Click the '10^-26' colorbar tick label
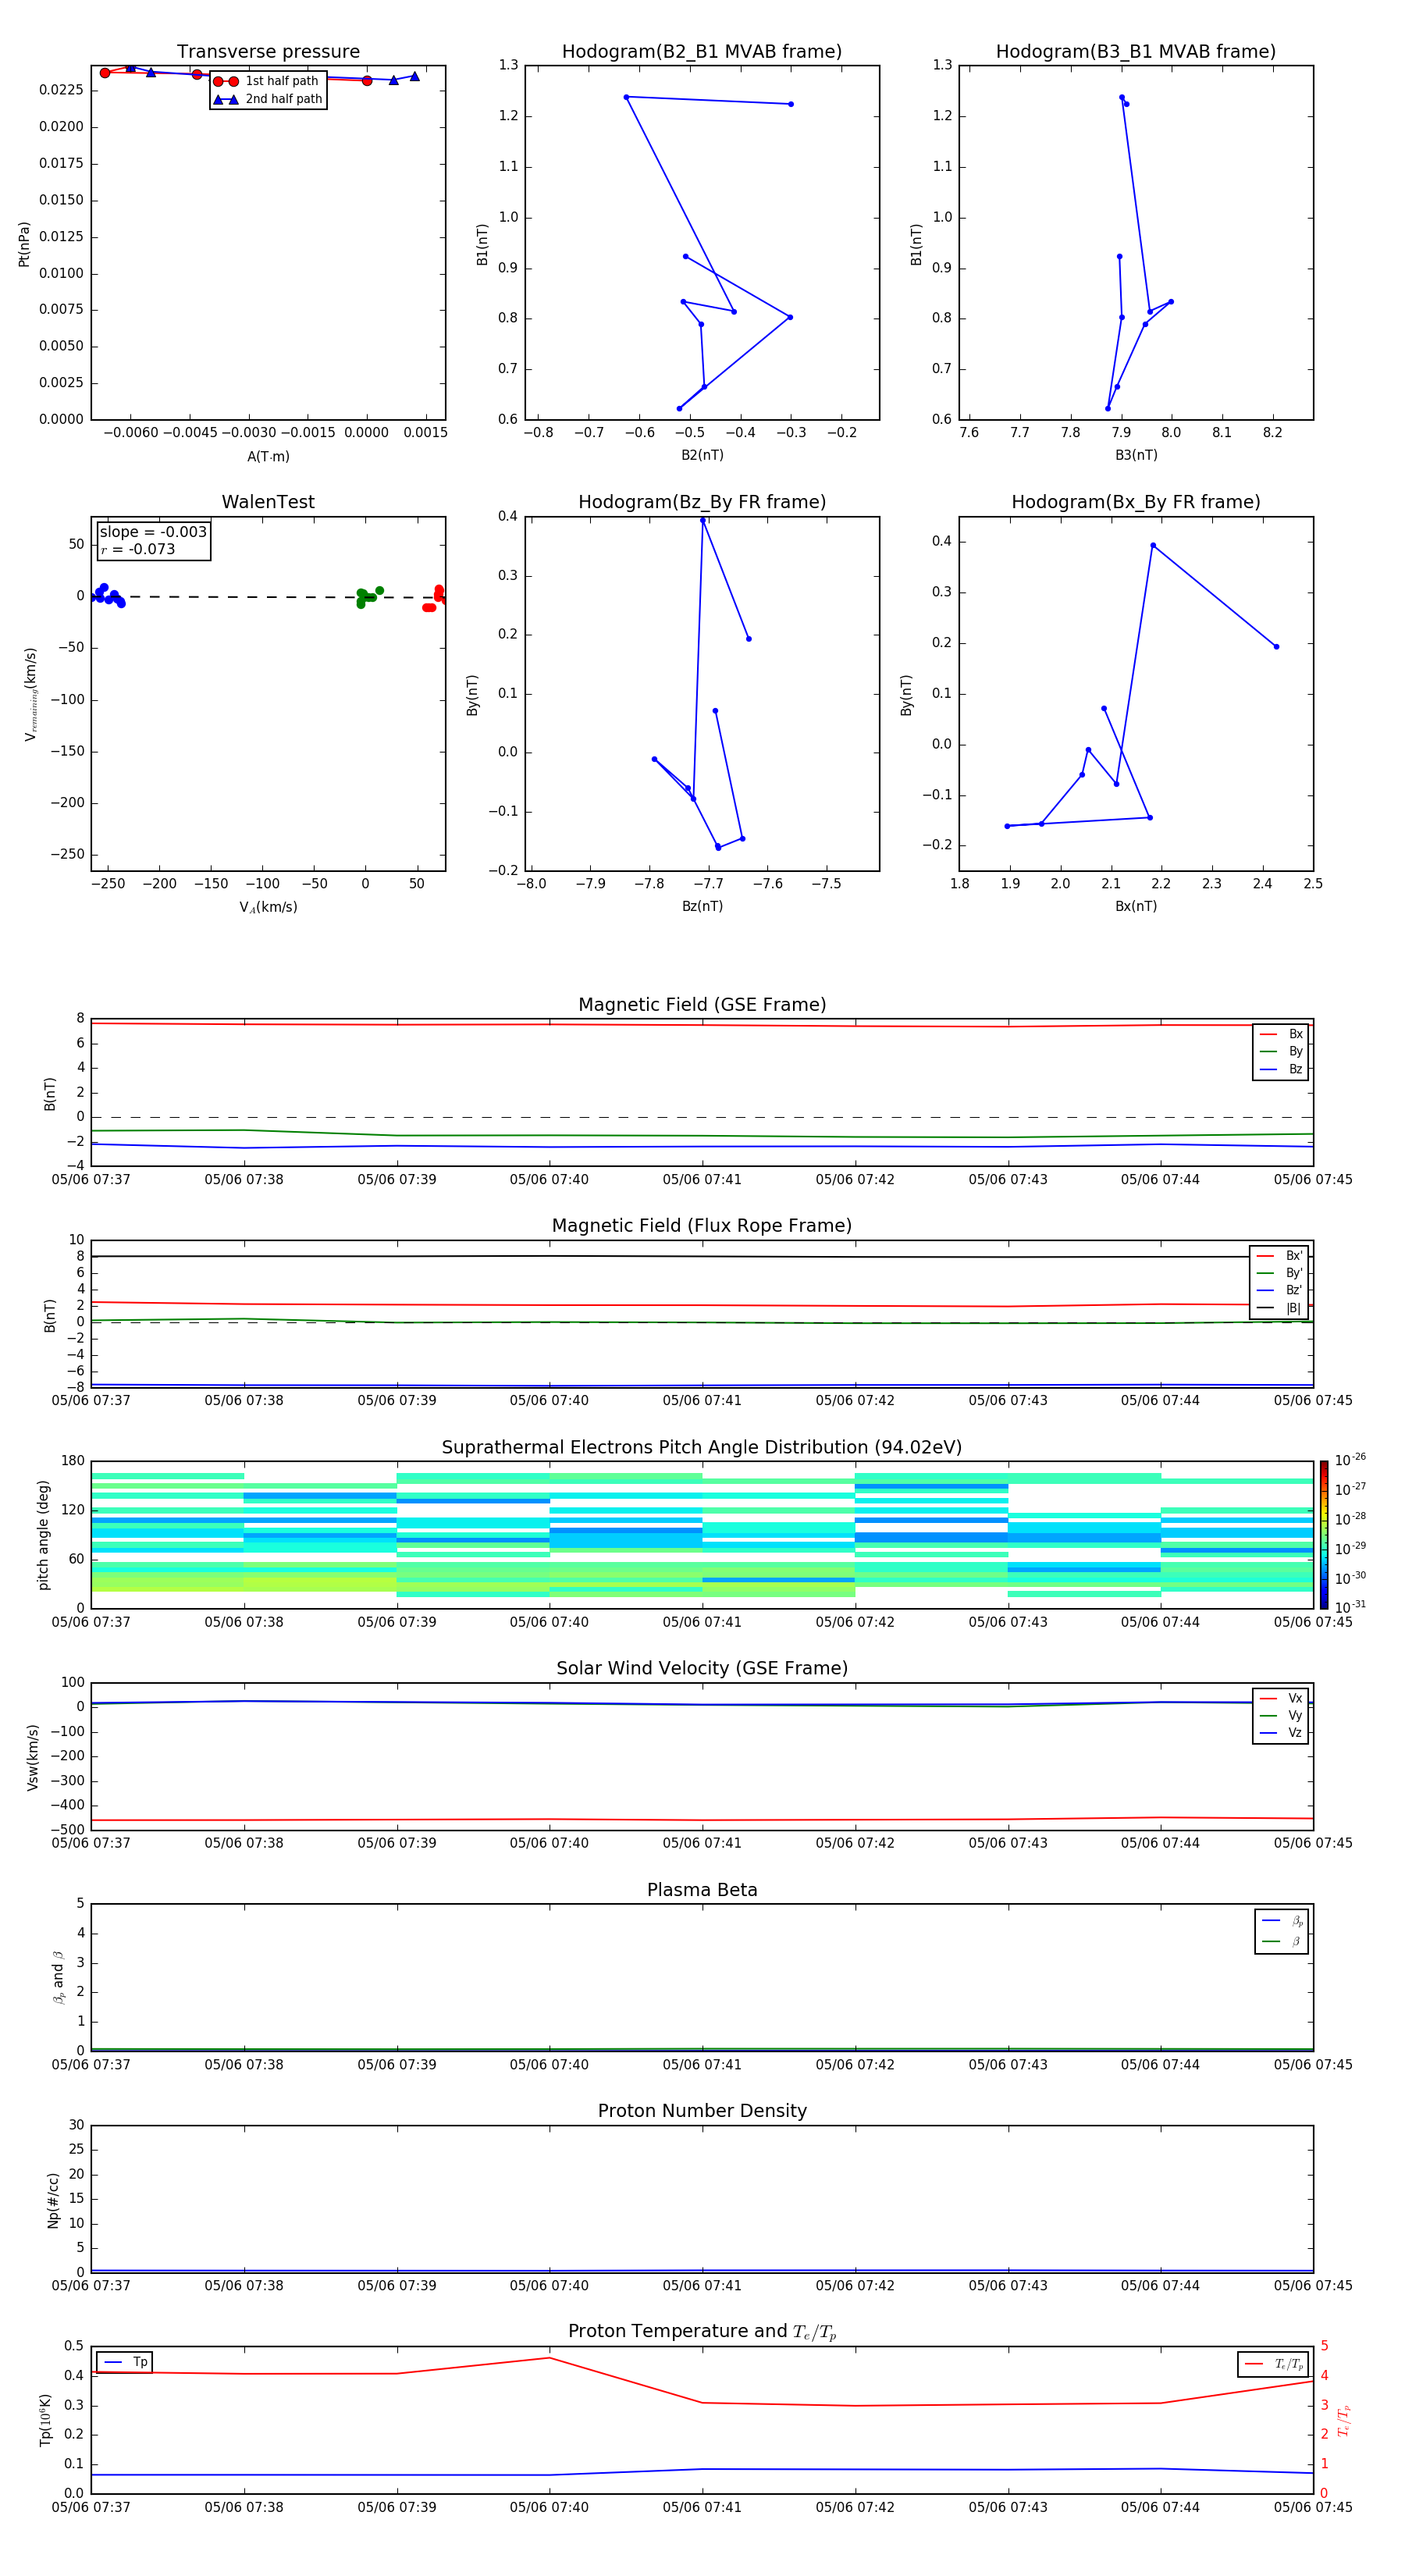The height and width of the screenshot is (2576, 1405). pyautogui.click(x=1350, y=1460)
